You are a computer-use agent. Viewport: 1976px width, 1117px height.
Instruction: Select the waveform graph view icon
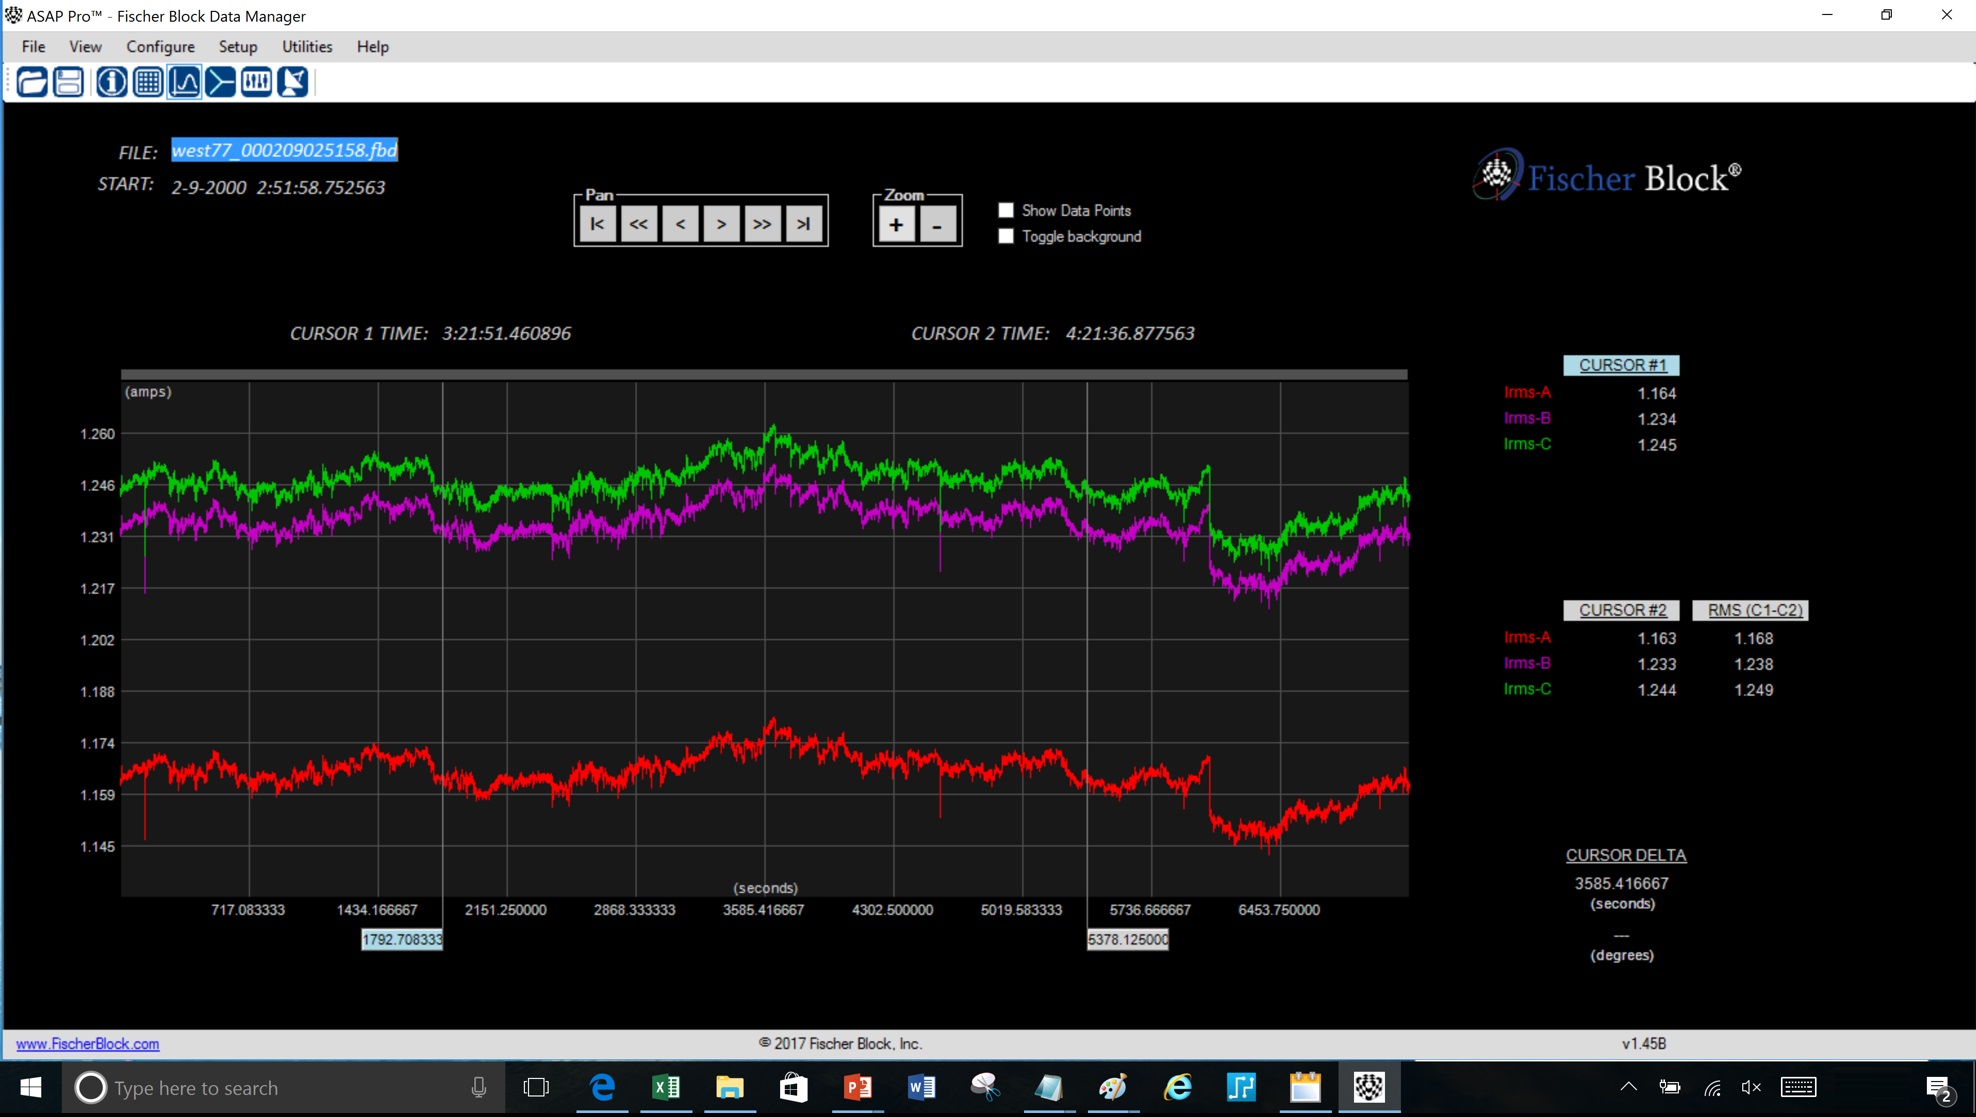[184, 82]
